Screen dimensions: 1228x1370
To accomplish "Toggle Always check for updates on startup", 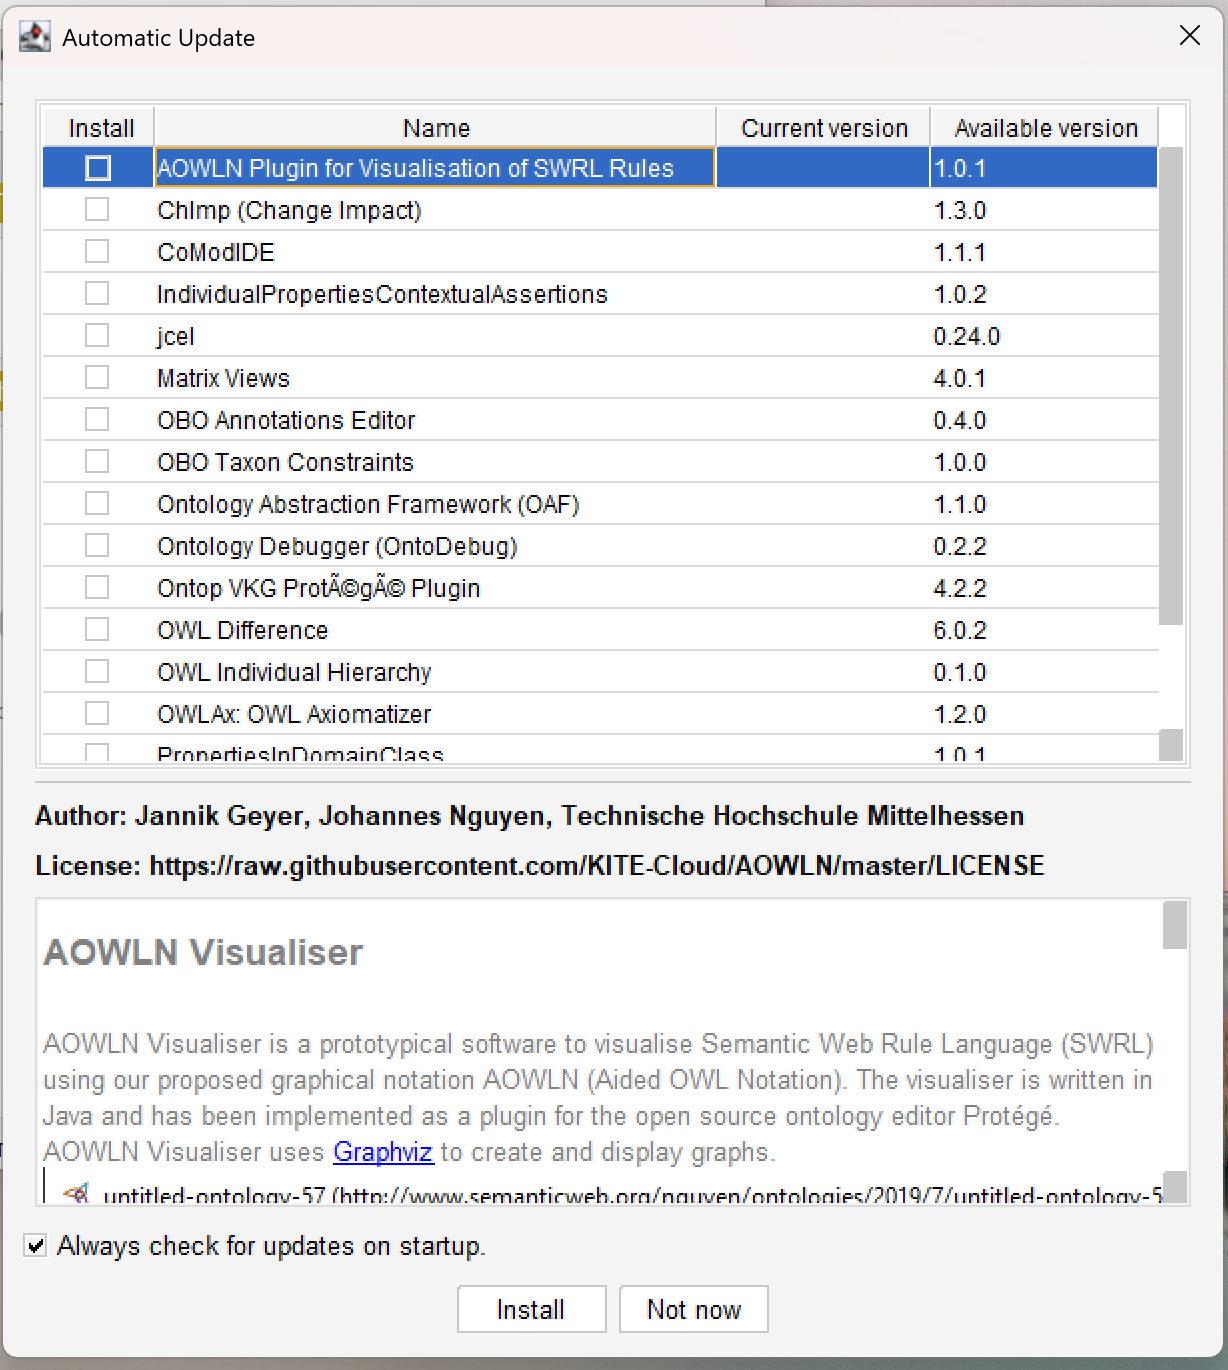I will (x=36, y=1246).
